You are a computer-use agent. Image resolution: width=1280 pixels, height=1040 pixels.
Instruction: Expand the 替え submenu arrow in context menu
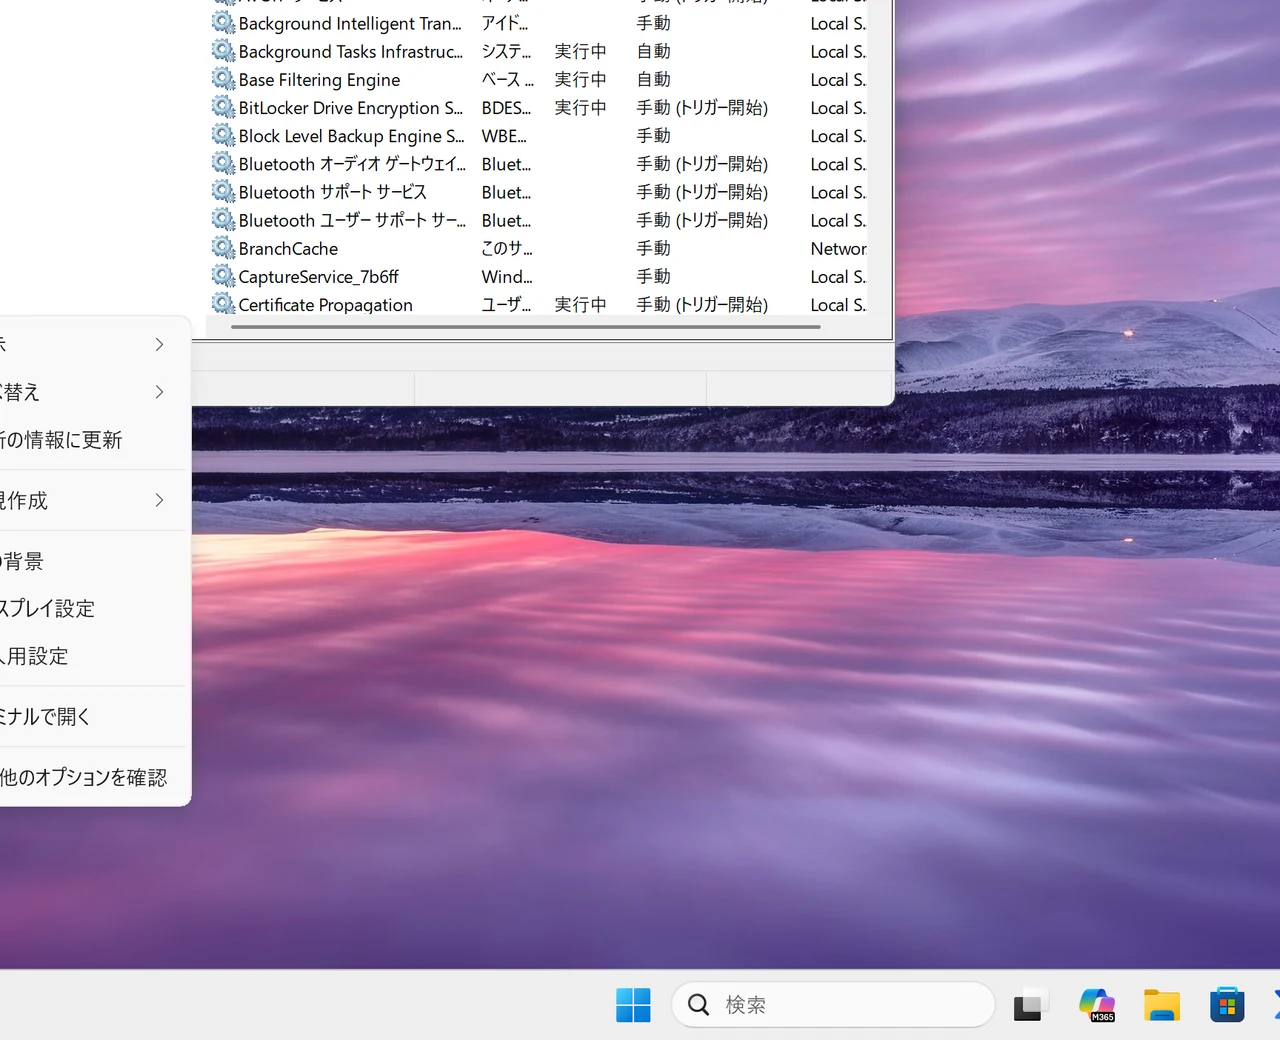[x=159, y=392]
